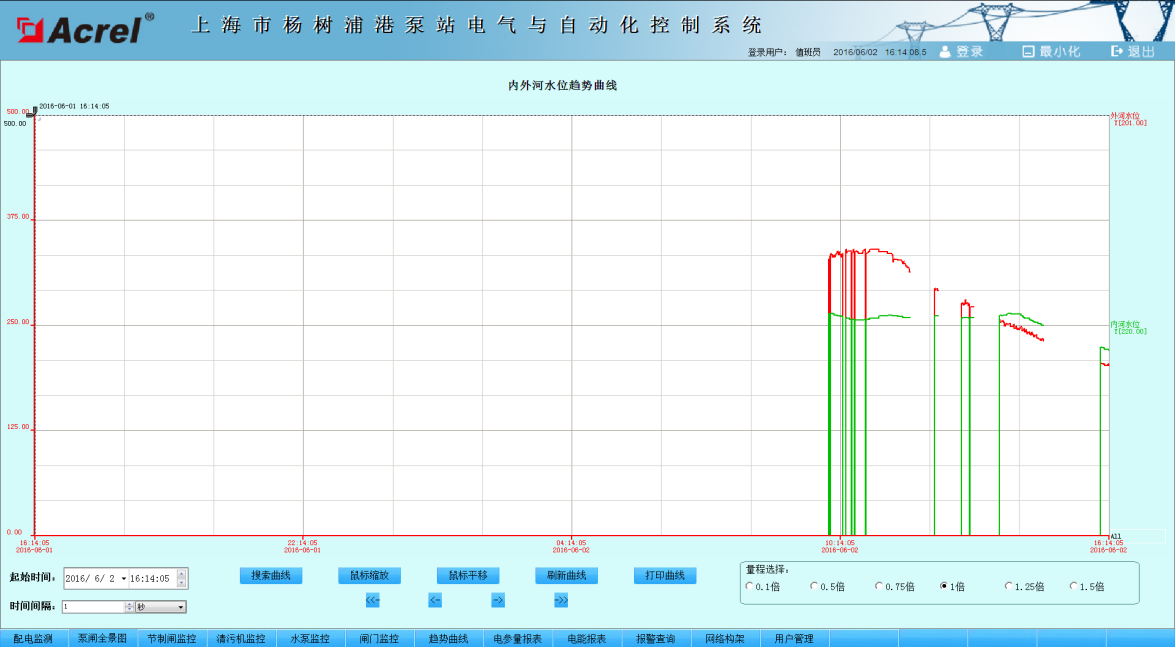Viewport: 1175px width, 647px height.
Task: Expand the time unit 秒 combo box
Action: coord(181,607)
